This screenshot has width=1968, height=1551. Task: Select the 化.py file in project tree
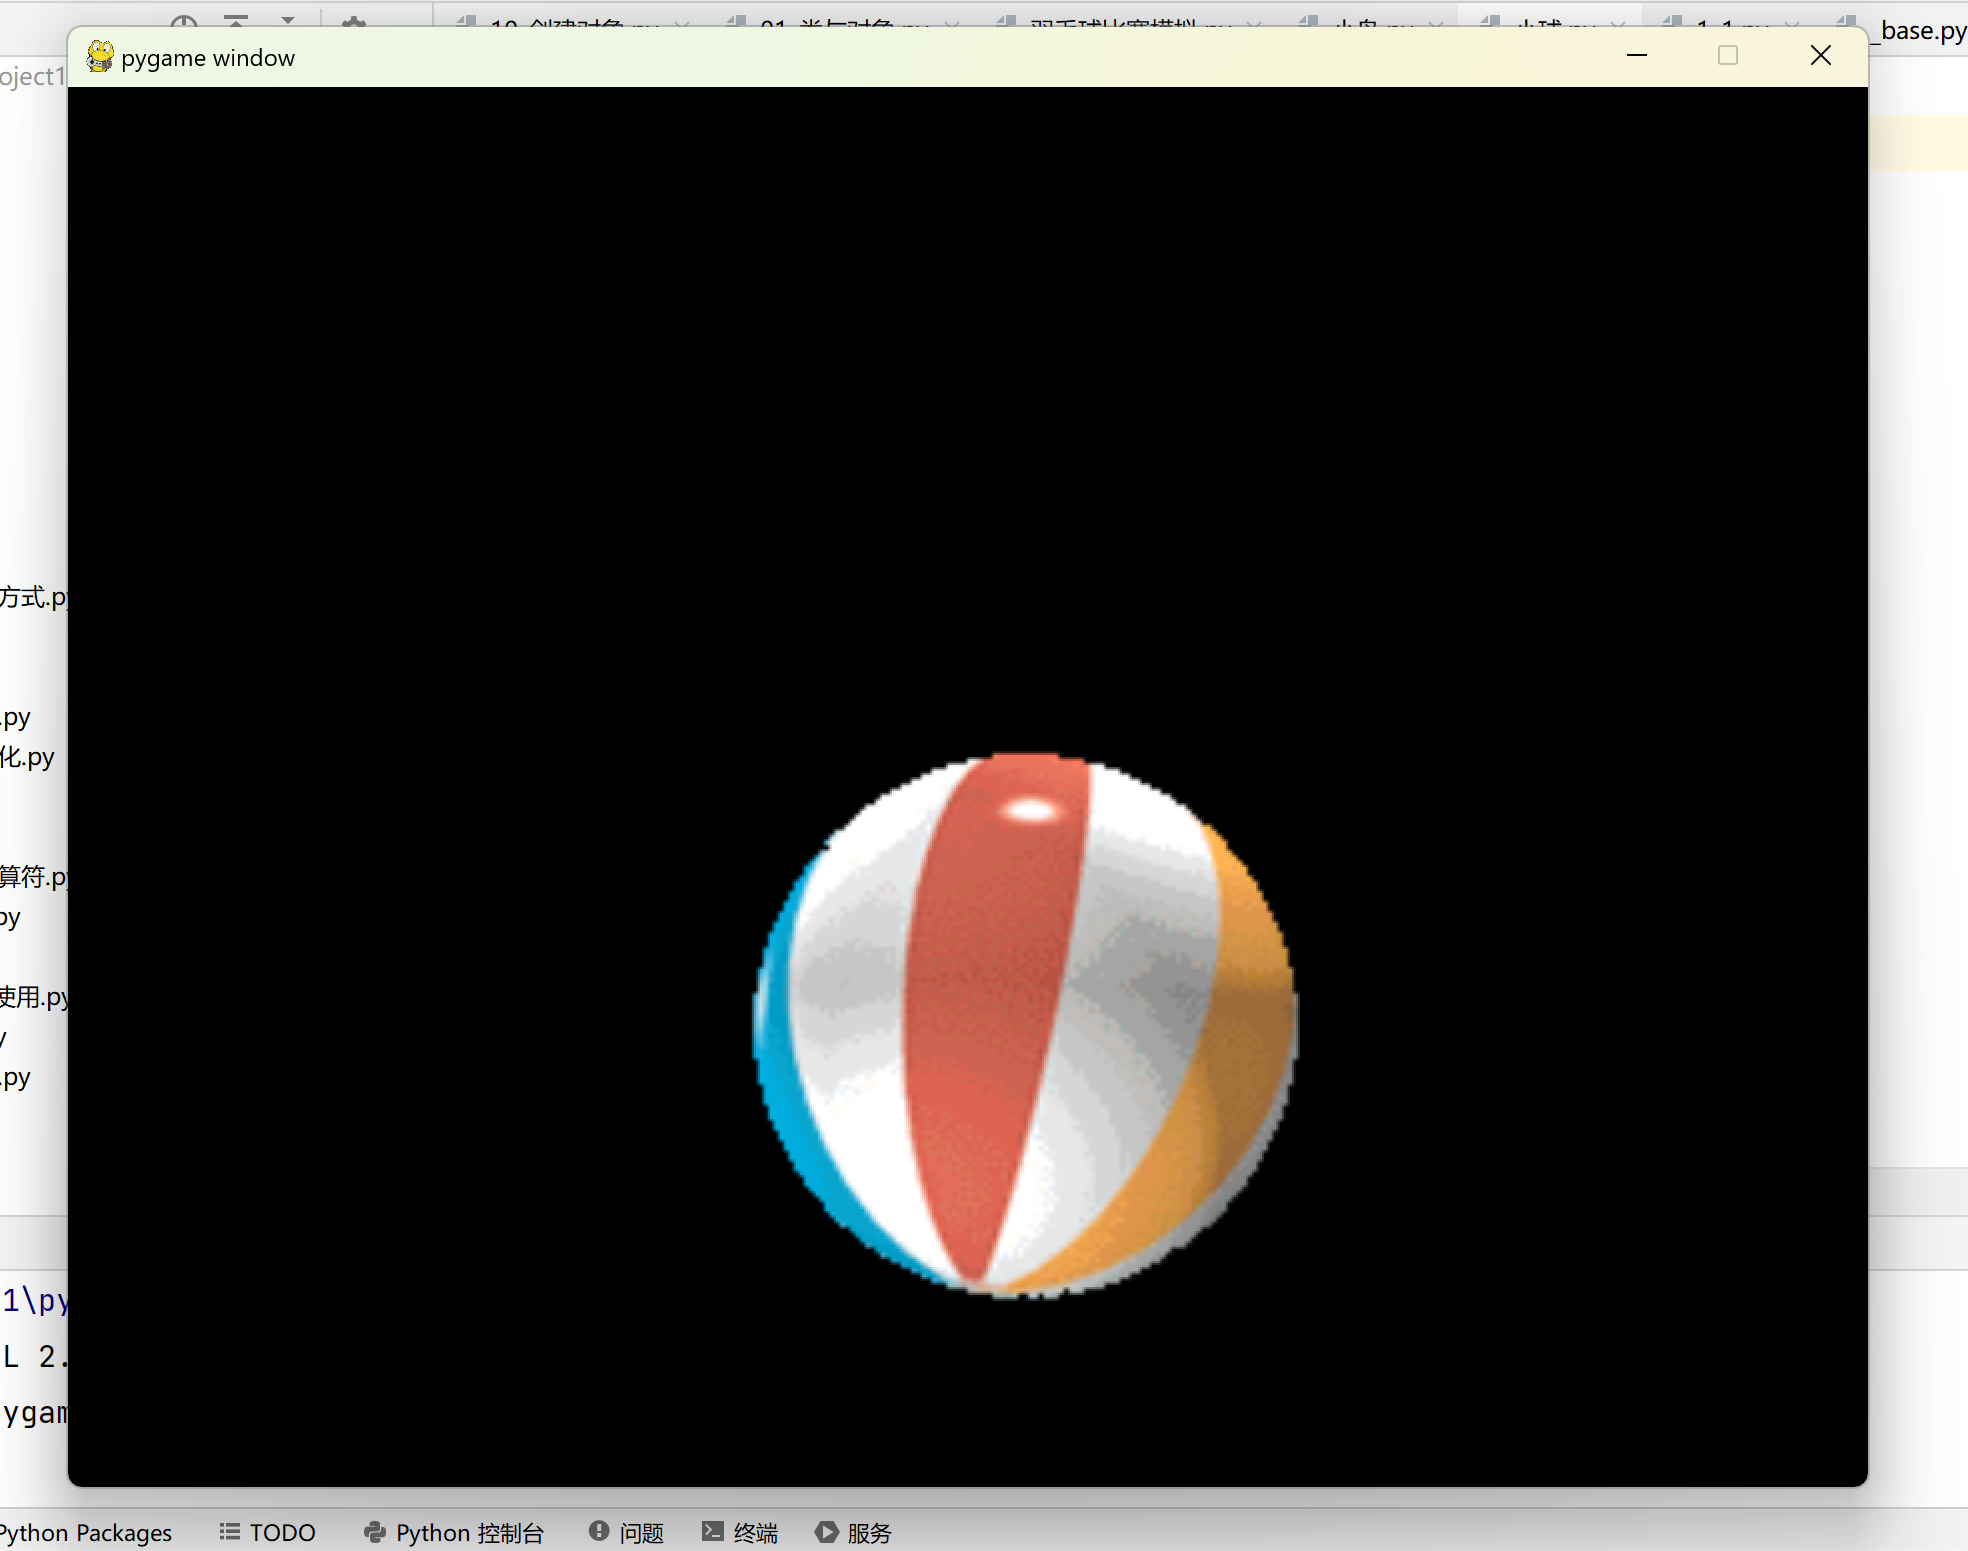pos(28,757)
